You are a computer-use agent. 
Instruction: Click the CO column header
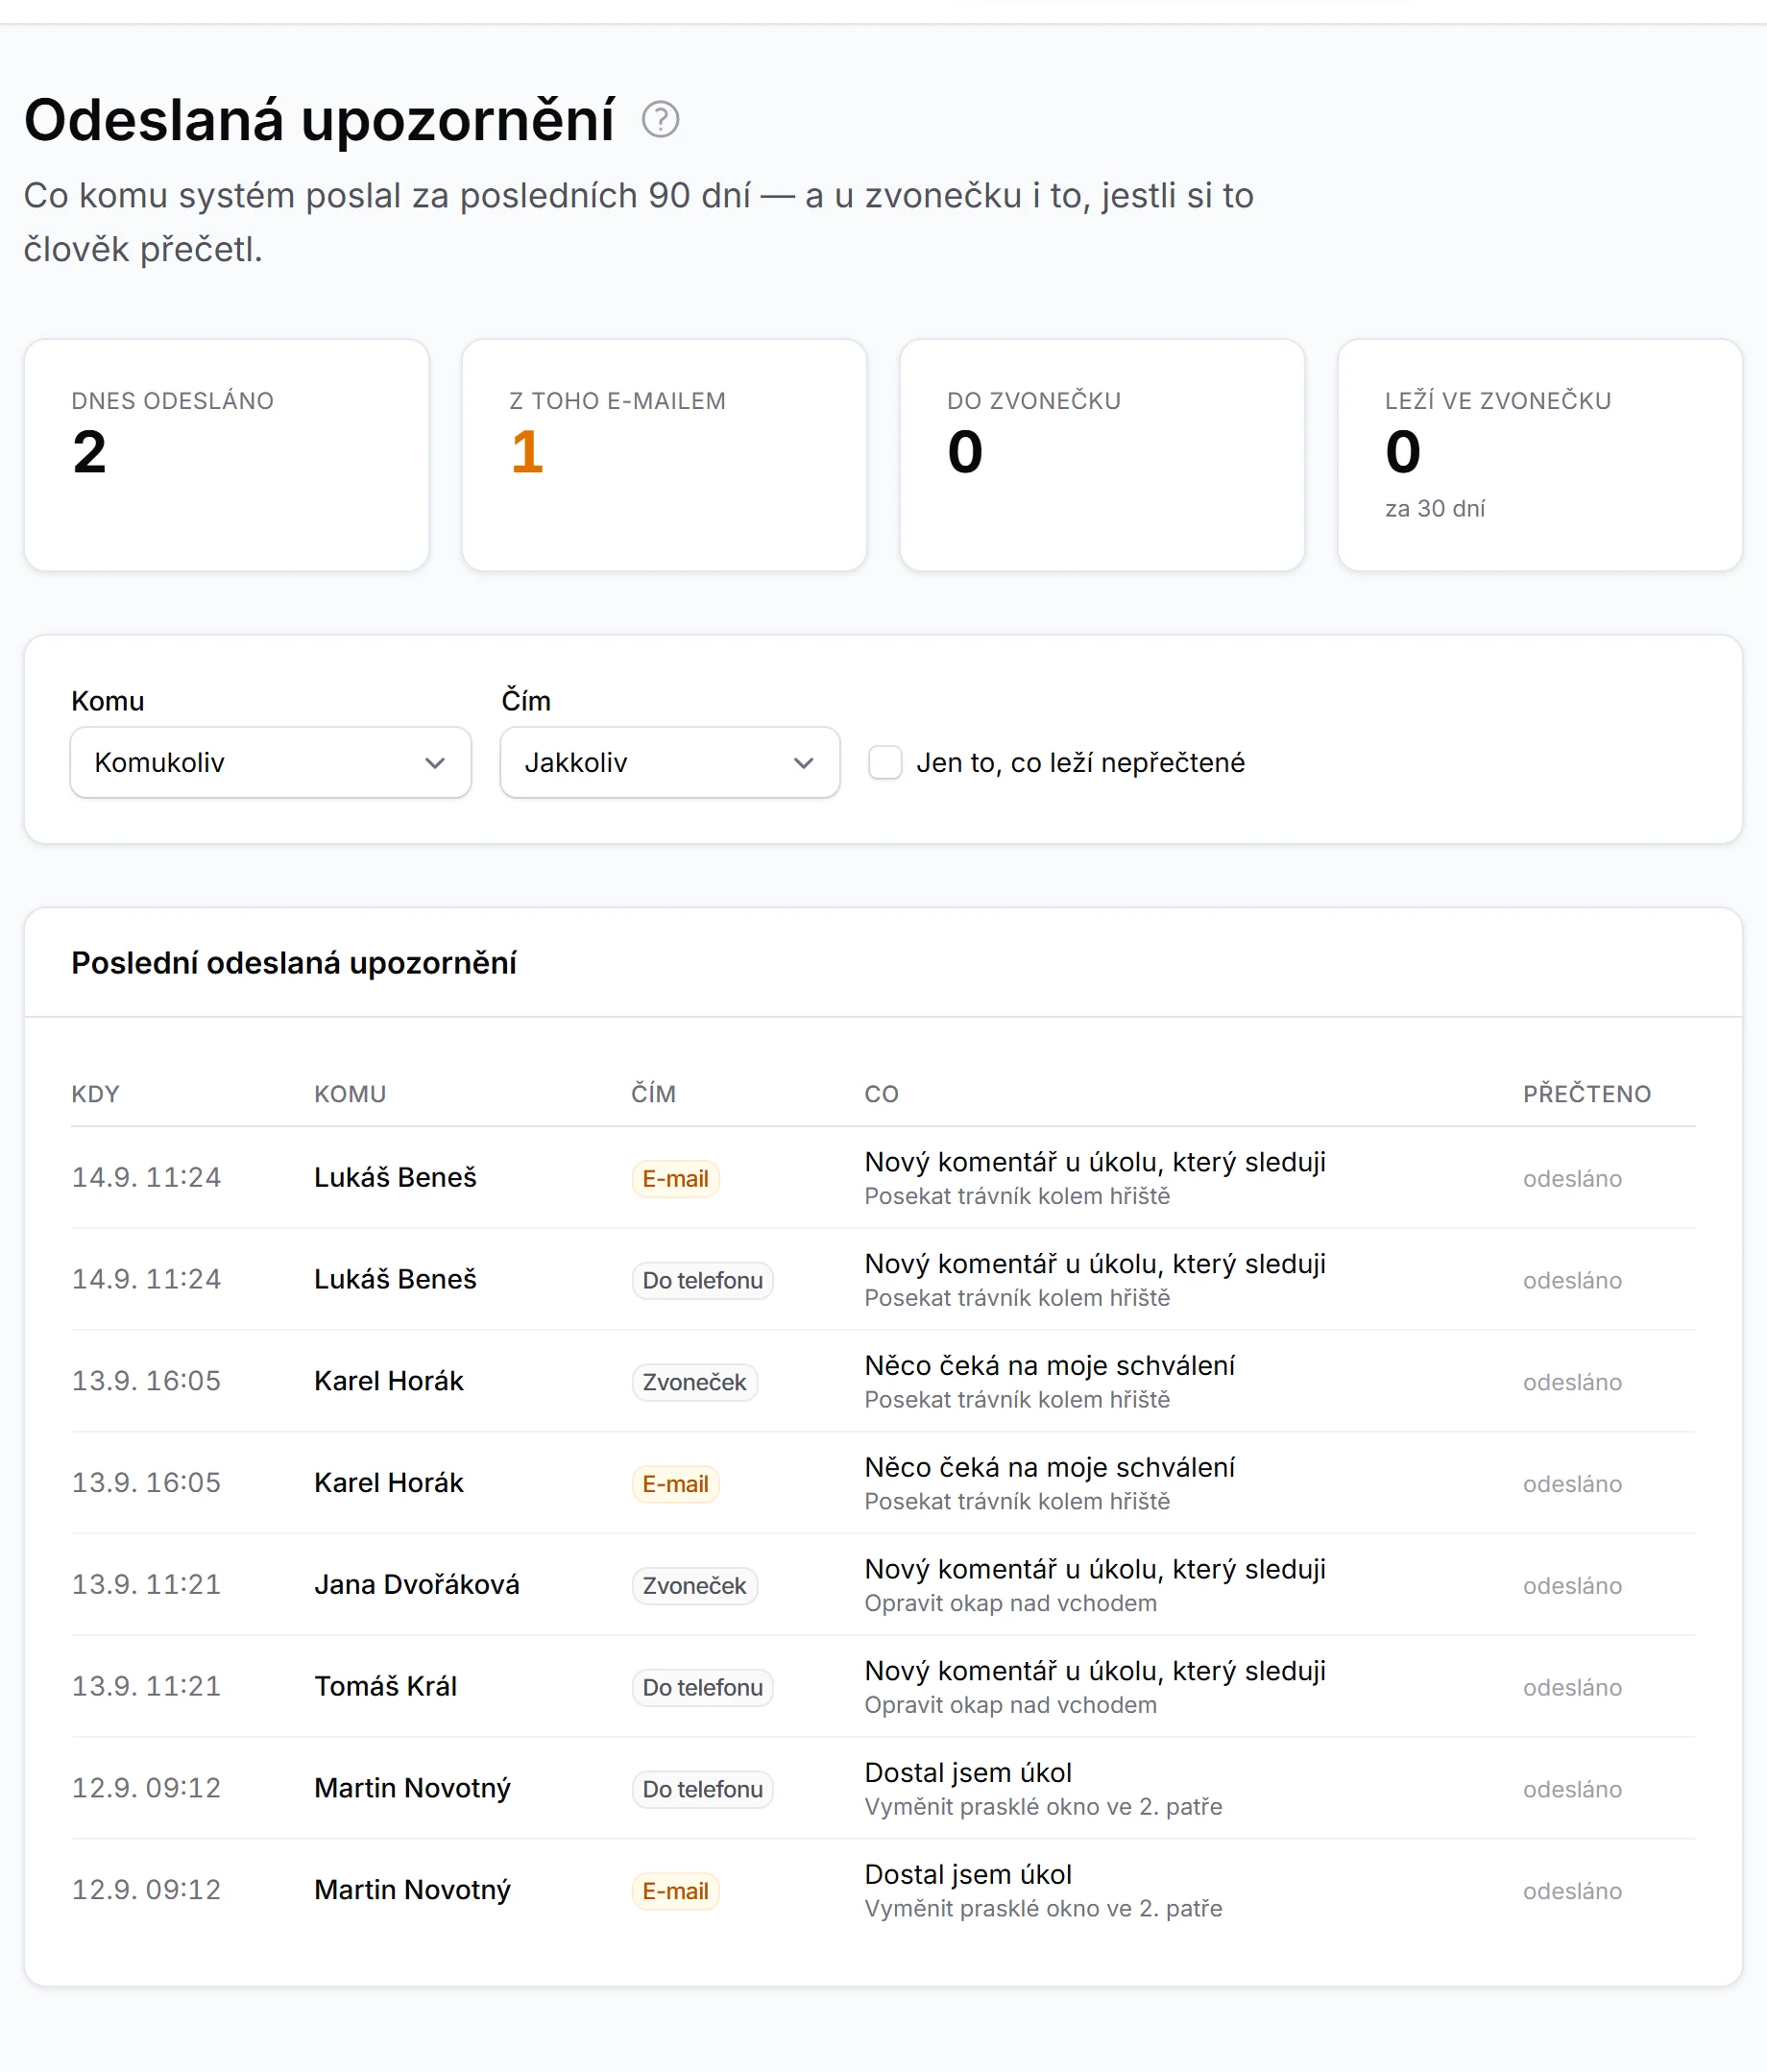(881, 1094)
